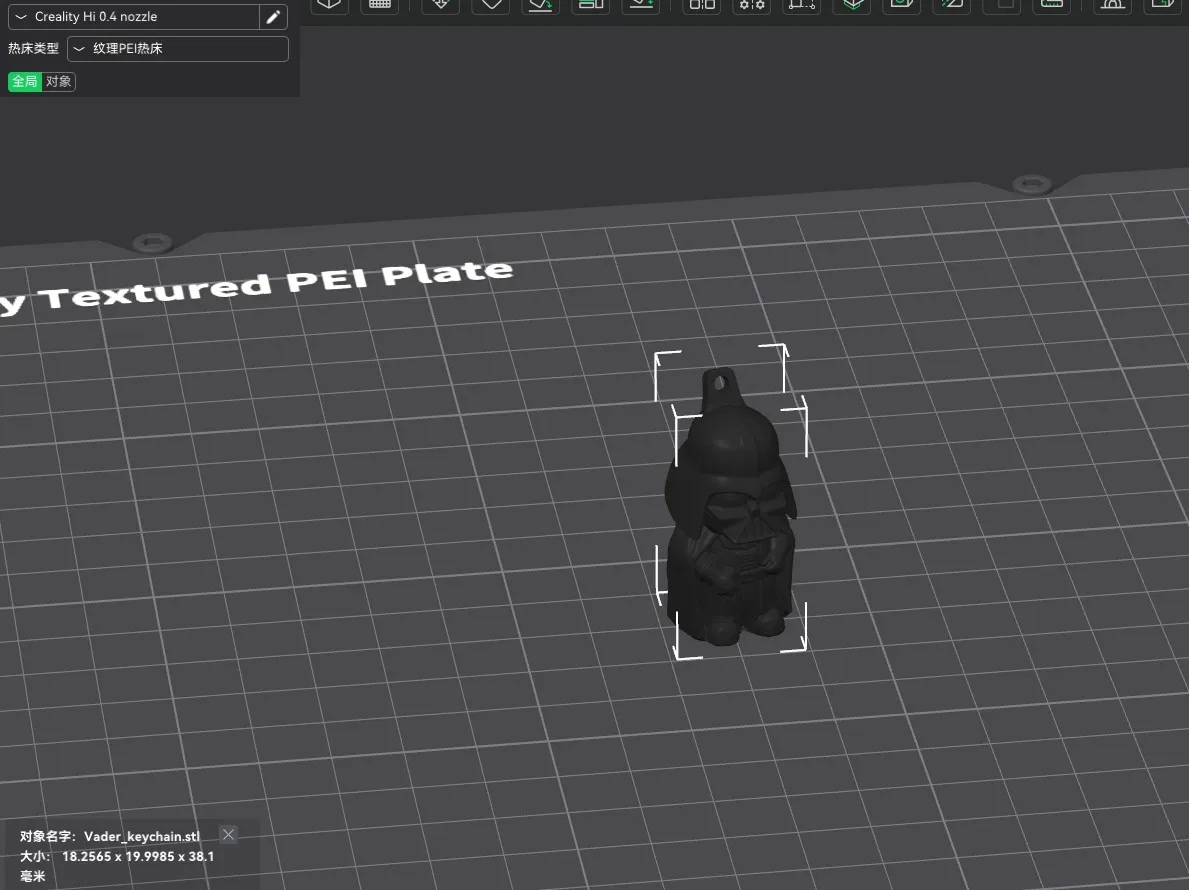
Task: Switch to the 对象 (object) mode
Action: (58, 81)
